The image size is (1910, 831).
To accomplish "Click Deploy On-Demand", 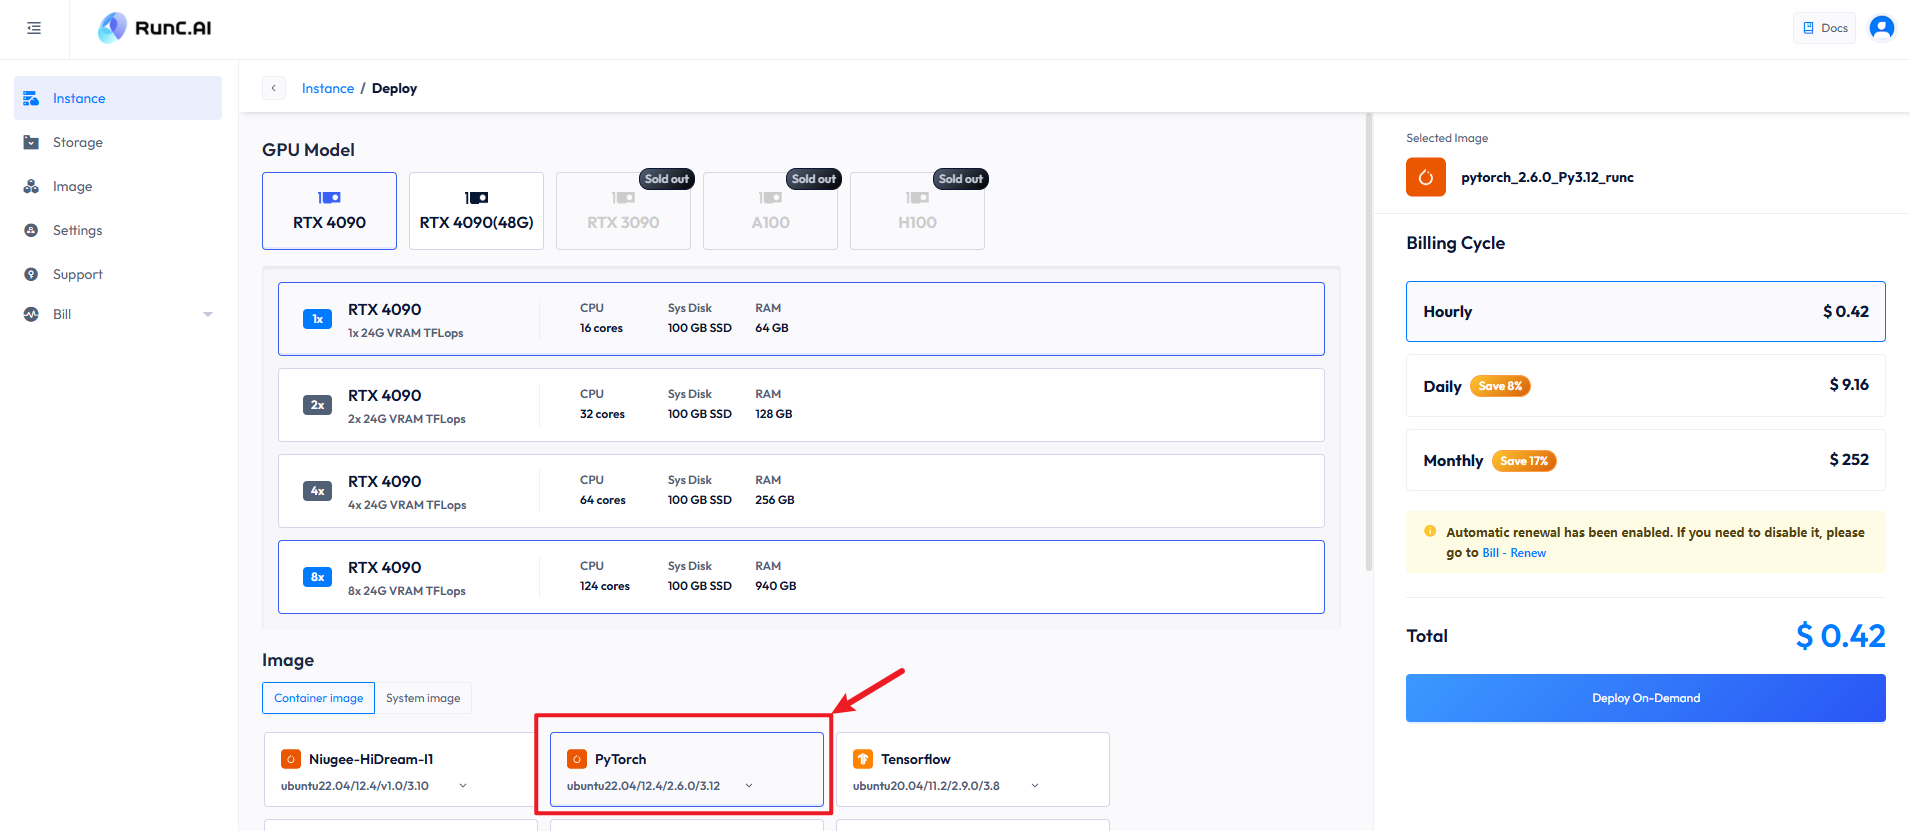I will (1646, 698).
